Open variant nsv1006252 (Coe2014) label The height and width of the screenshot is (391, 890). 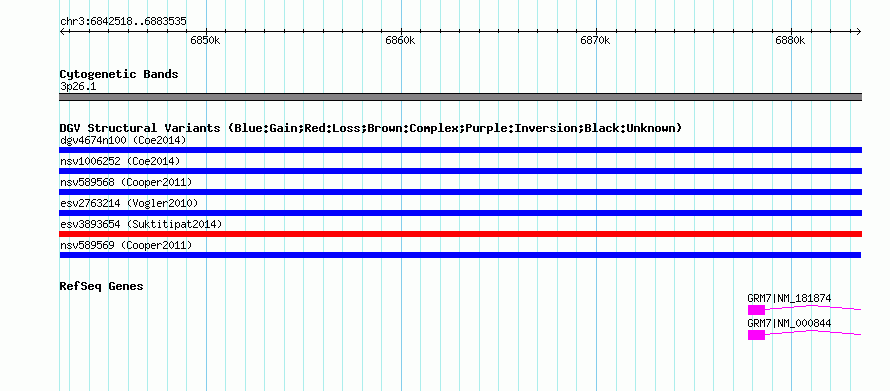(120, 161)
